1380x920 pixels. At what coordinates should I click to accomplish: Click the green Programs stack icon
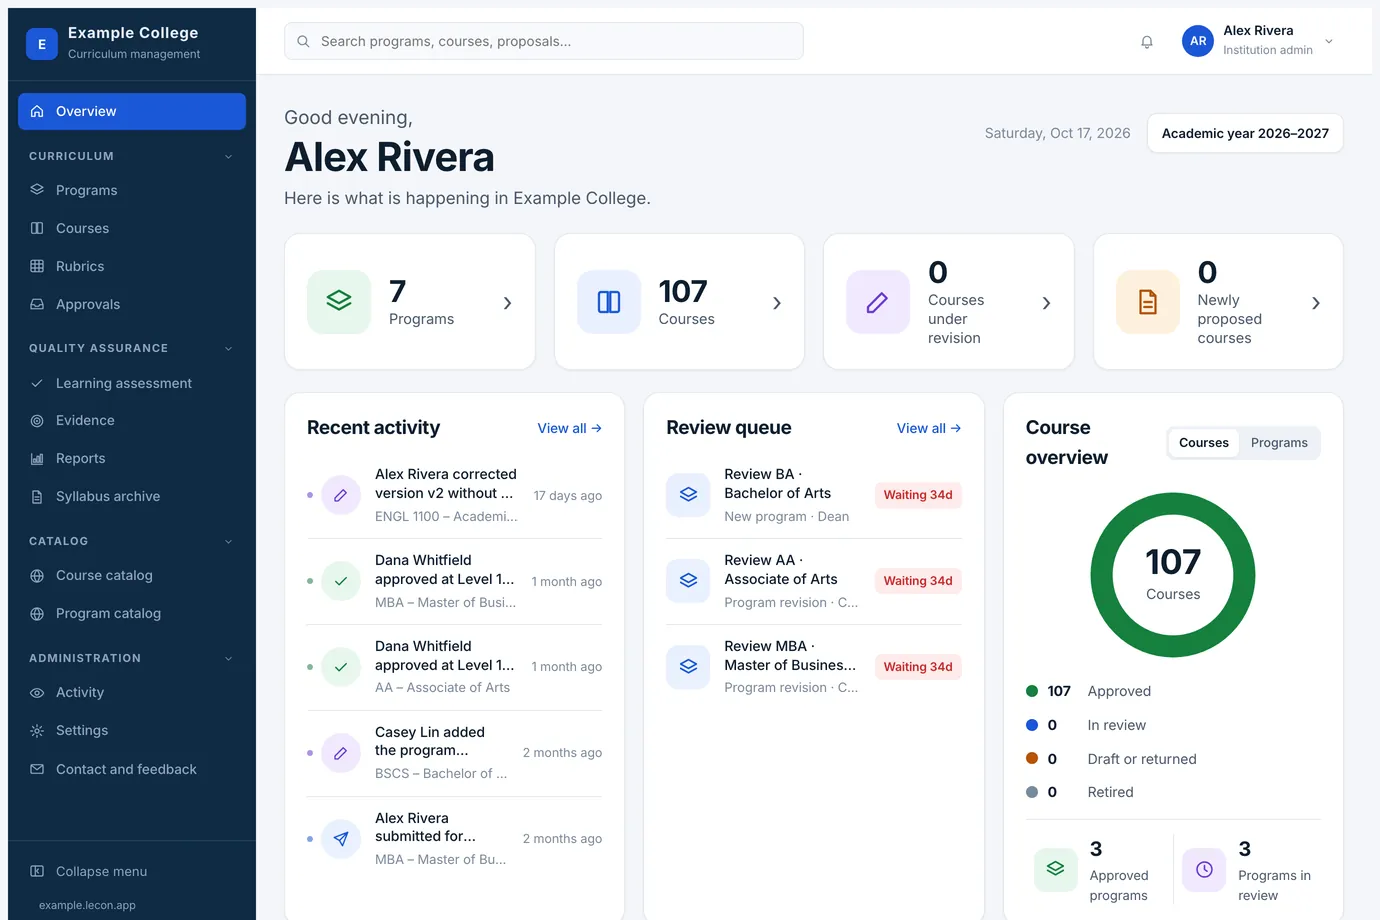339,302
